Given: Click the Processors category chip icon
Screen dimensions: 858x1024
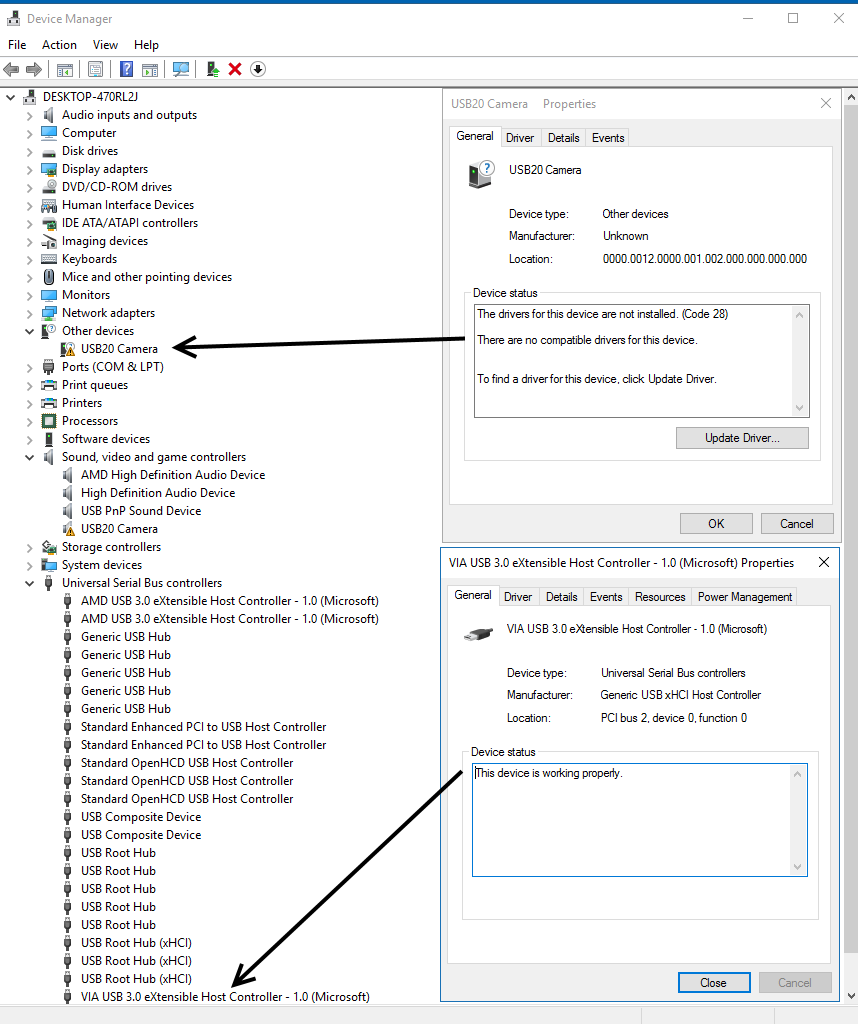Looking at the screenshot, I should tap(49, 421).
